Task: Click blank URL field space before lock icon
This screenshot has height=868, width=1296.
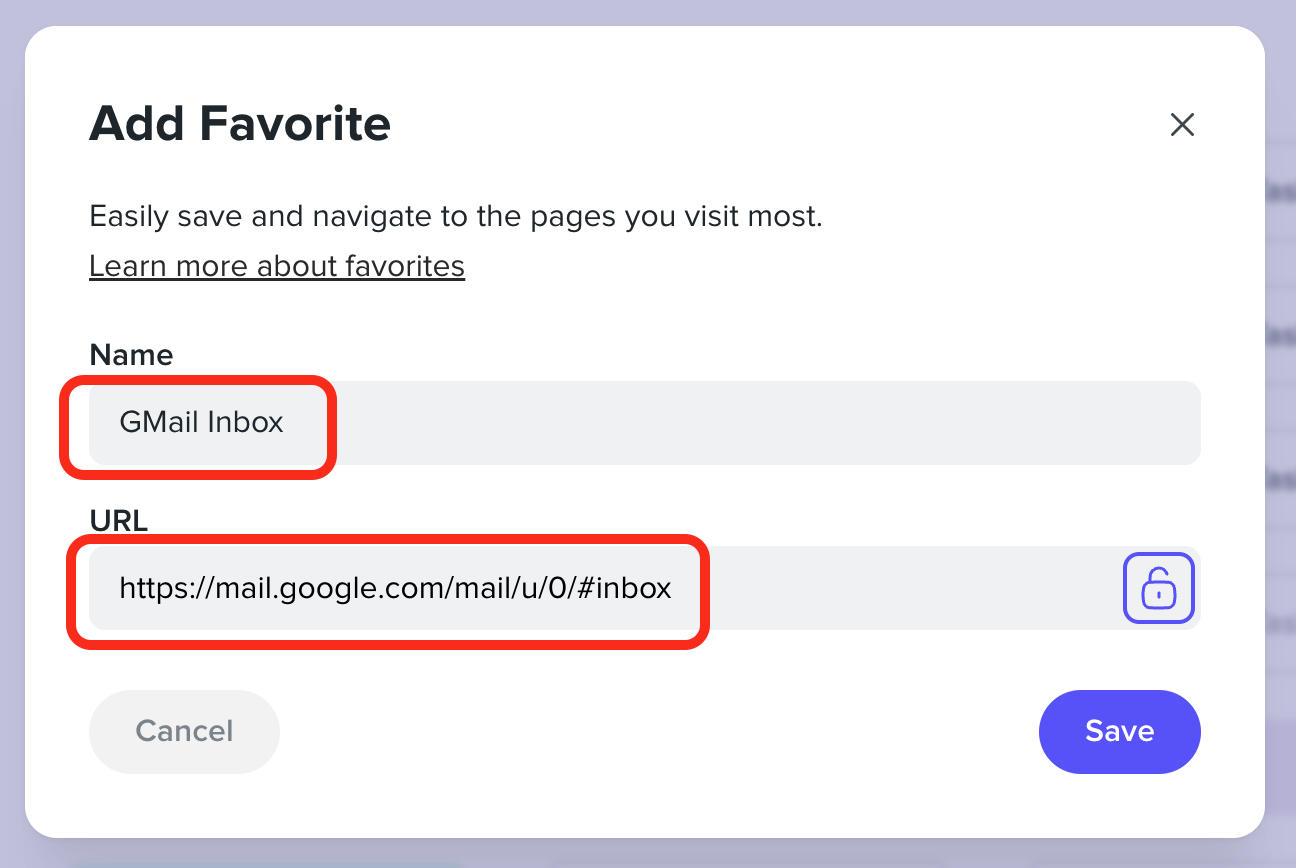Action: click(x=900, y=588)
